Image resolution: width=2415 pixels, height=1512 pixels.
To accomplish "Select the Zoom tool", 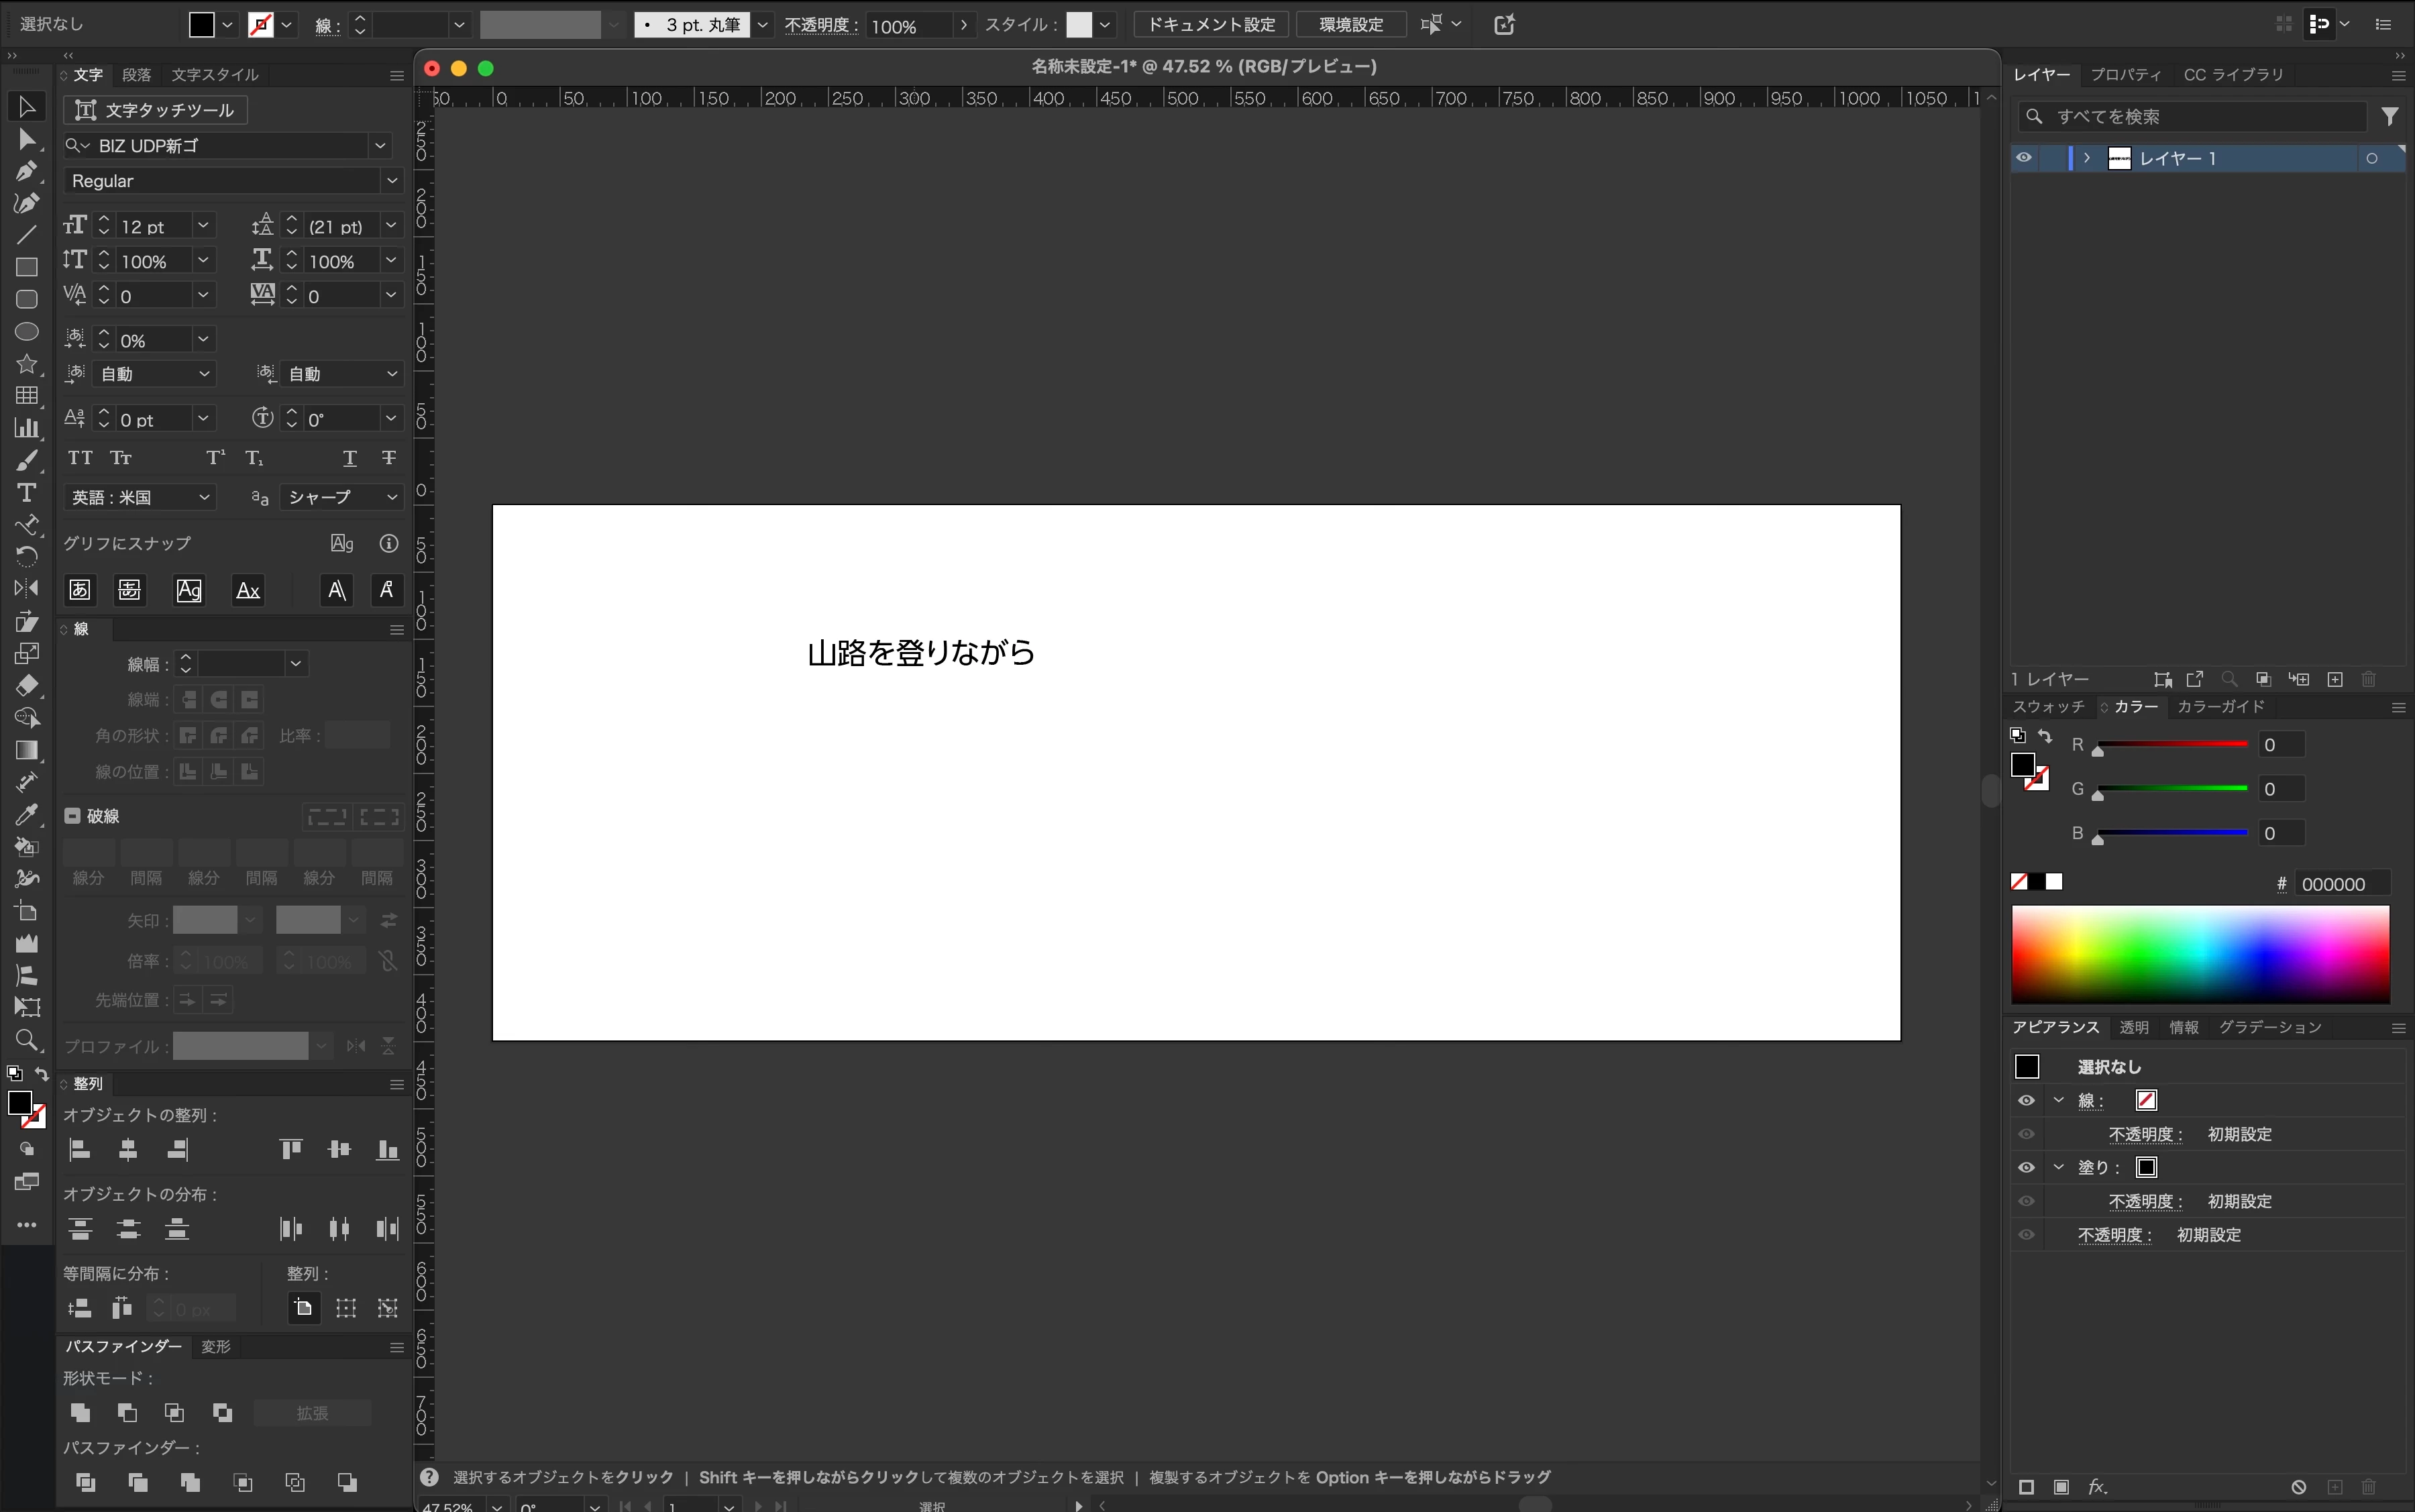I will (26, 1040).
